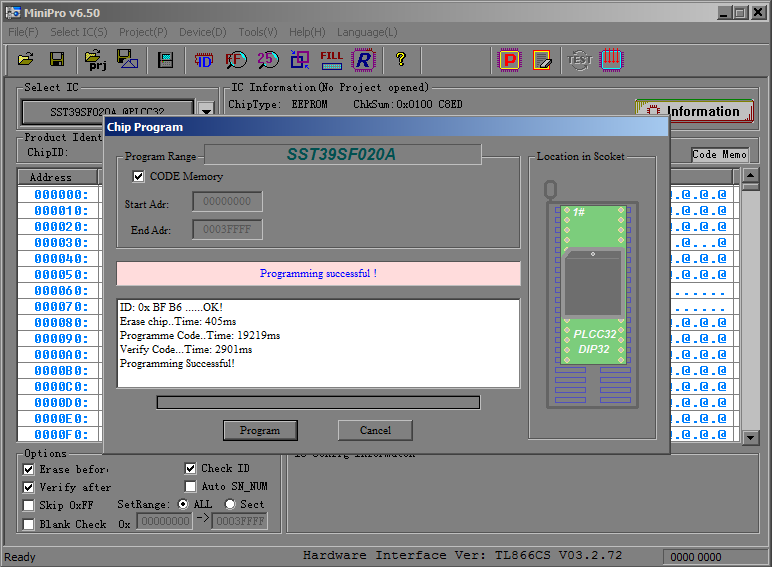Image resolution: width=772 pixels, height=567 pixels.
Task: Read chip with the R chip icon
Action: 363,60
